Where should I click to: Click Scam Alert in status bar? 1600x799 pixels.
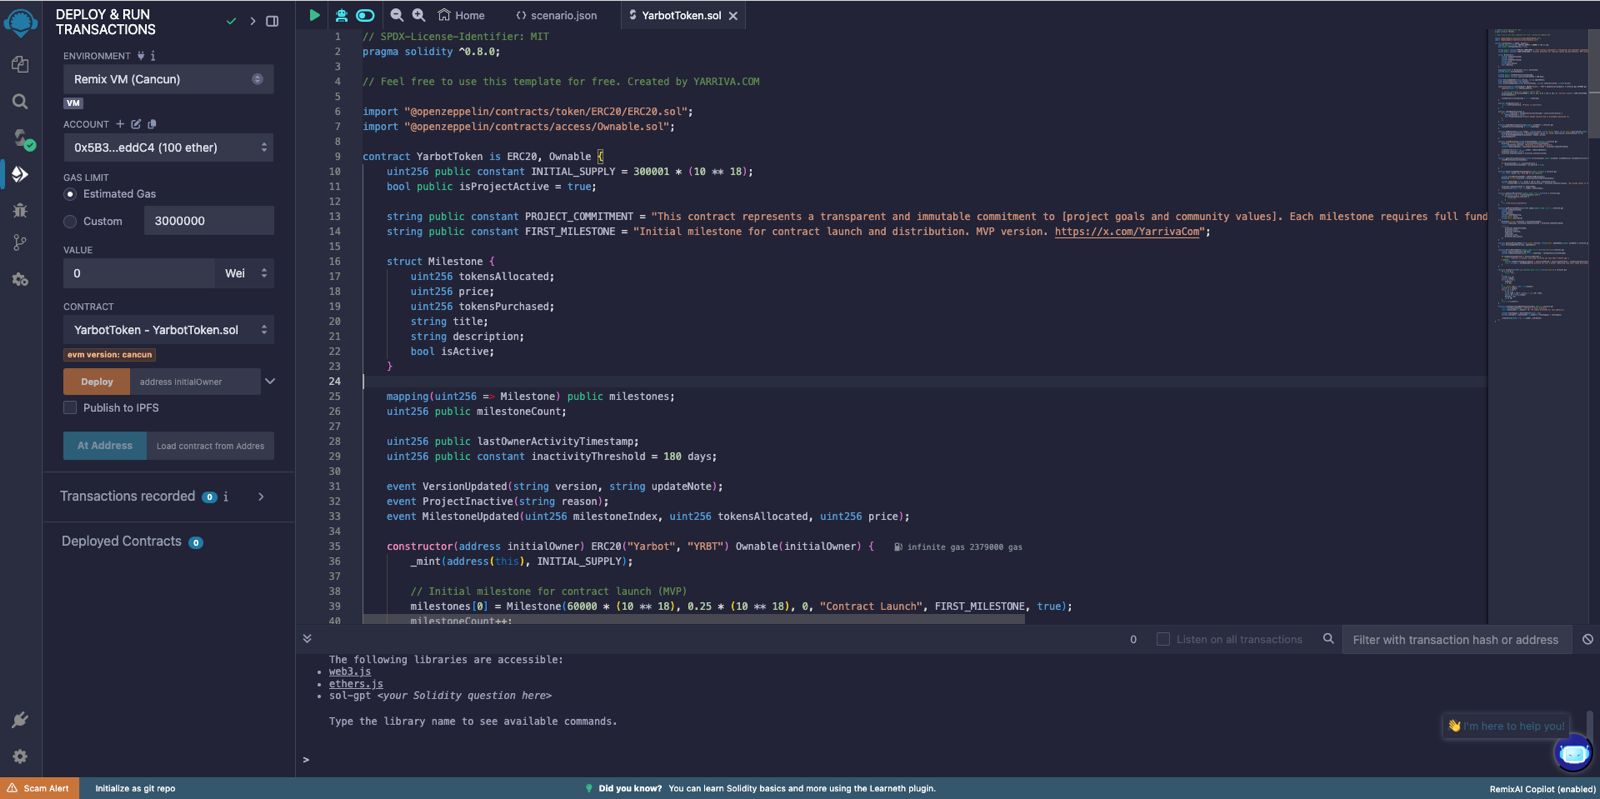point(39,788)
